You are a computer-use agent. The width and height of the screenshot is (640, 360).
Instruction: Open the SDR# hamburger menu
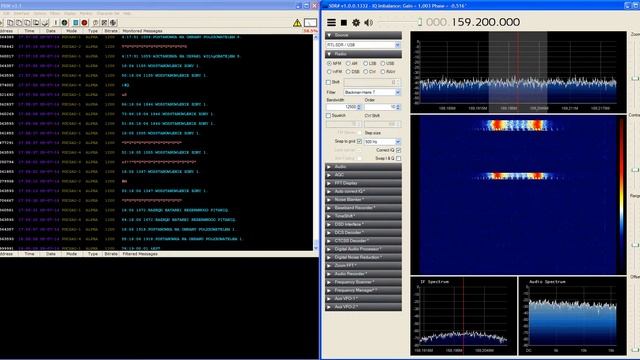point(331,22)
